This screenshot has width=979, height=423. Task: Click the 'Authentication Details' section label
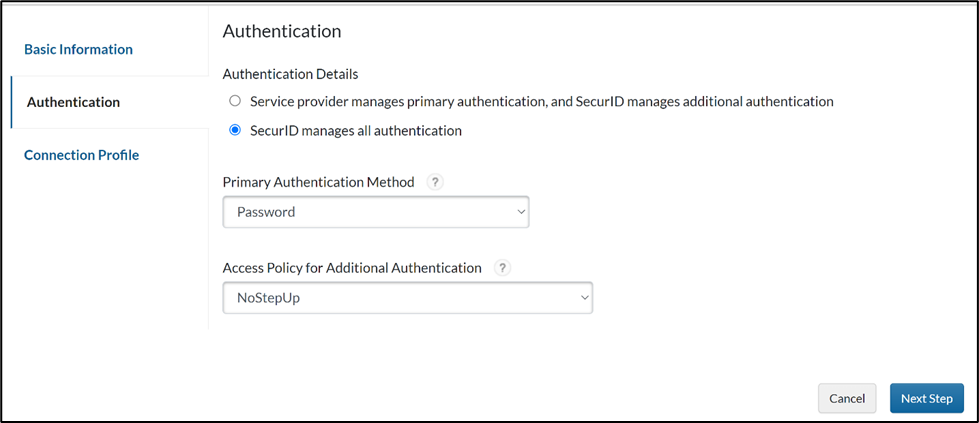coord(290,73)
